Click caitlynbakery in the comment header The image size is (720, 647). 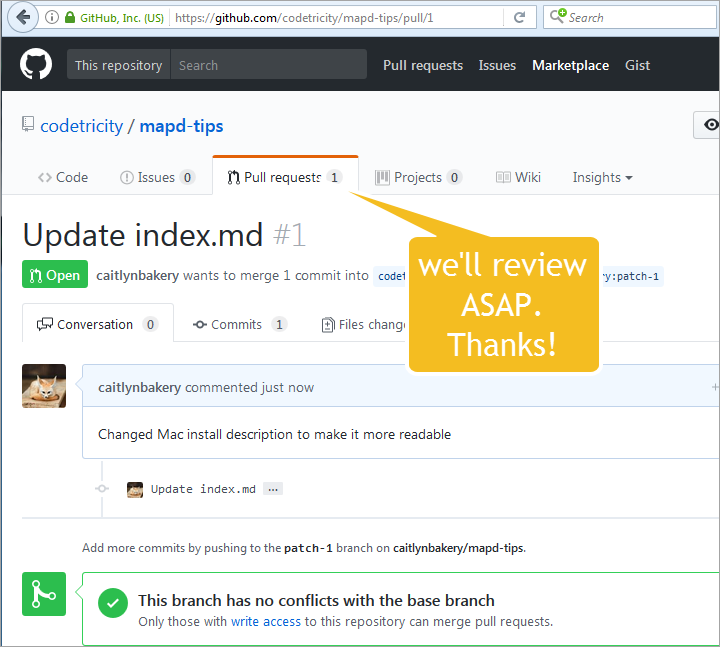(140, 387)
